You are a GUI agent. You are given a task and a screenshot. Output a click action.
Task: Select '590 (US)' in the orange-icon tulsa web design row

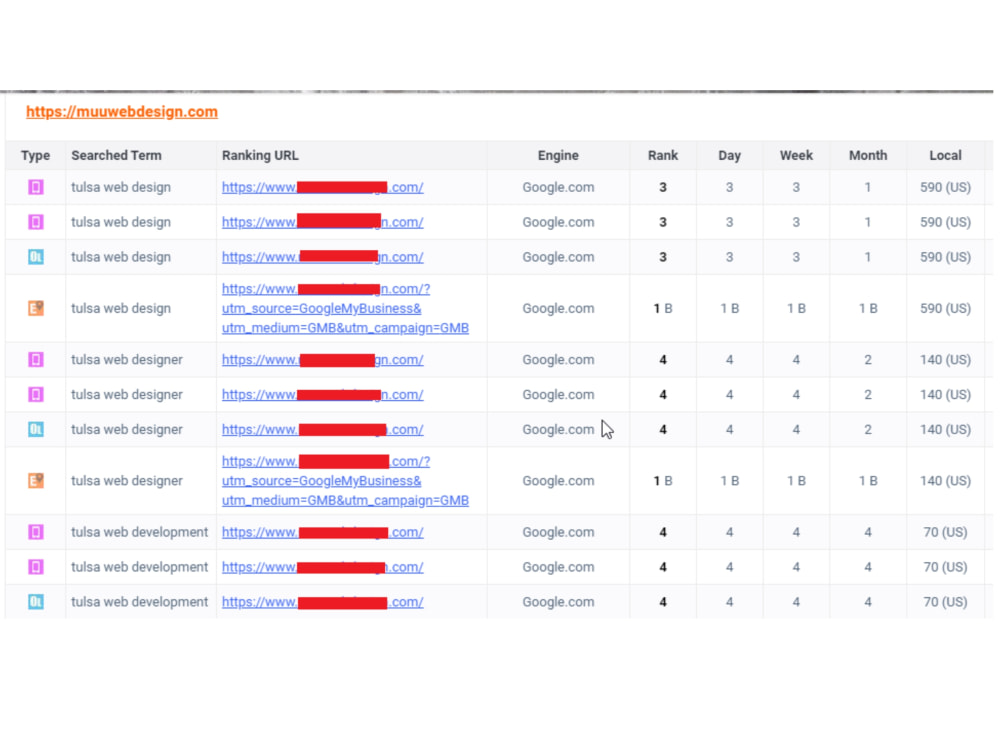pyautogui.click(x=945, y=308)
